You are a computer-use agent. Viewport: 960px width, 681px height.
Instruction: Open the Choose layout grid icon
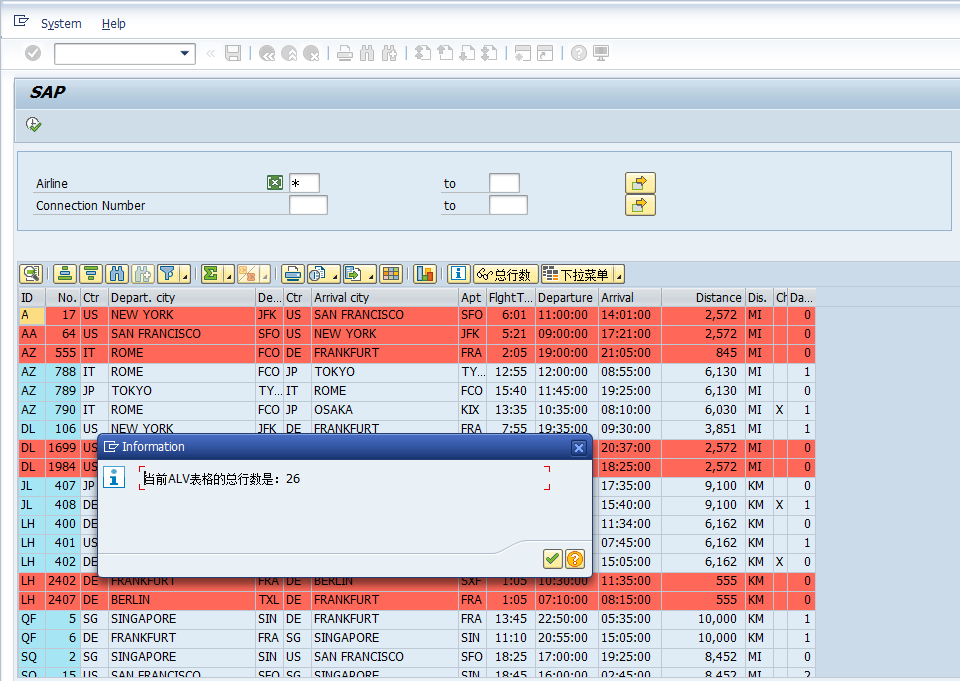click(391, 273)
